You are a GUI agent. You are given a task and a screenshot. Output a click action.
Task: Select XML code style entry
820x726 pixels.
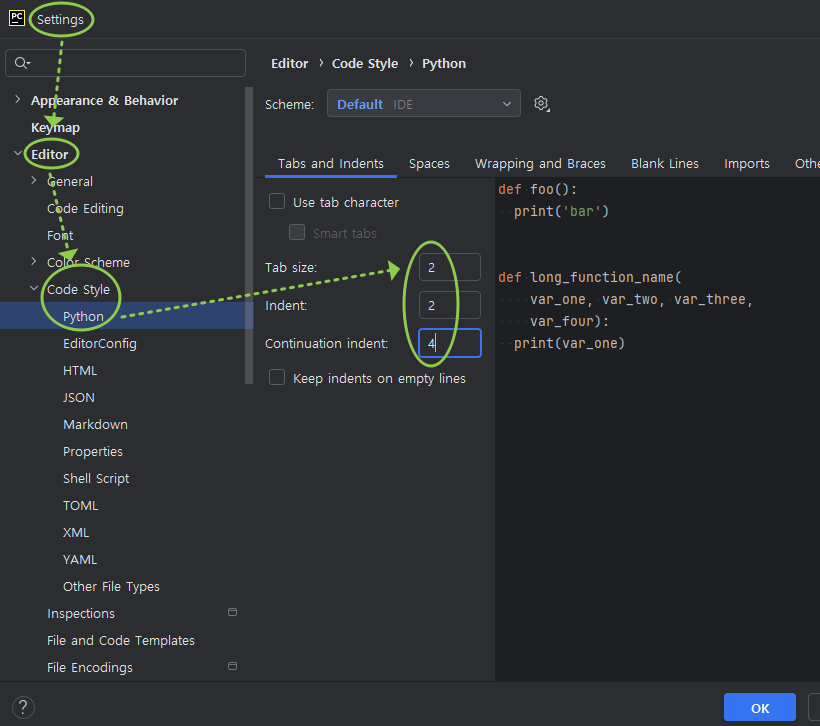76,532
